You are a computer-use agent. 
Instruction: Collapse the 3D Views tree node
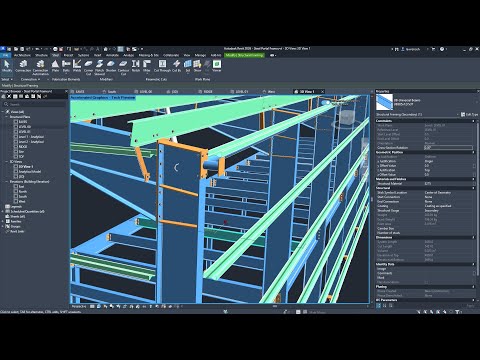tap(7, 161)
